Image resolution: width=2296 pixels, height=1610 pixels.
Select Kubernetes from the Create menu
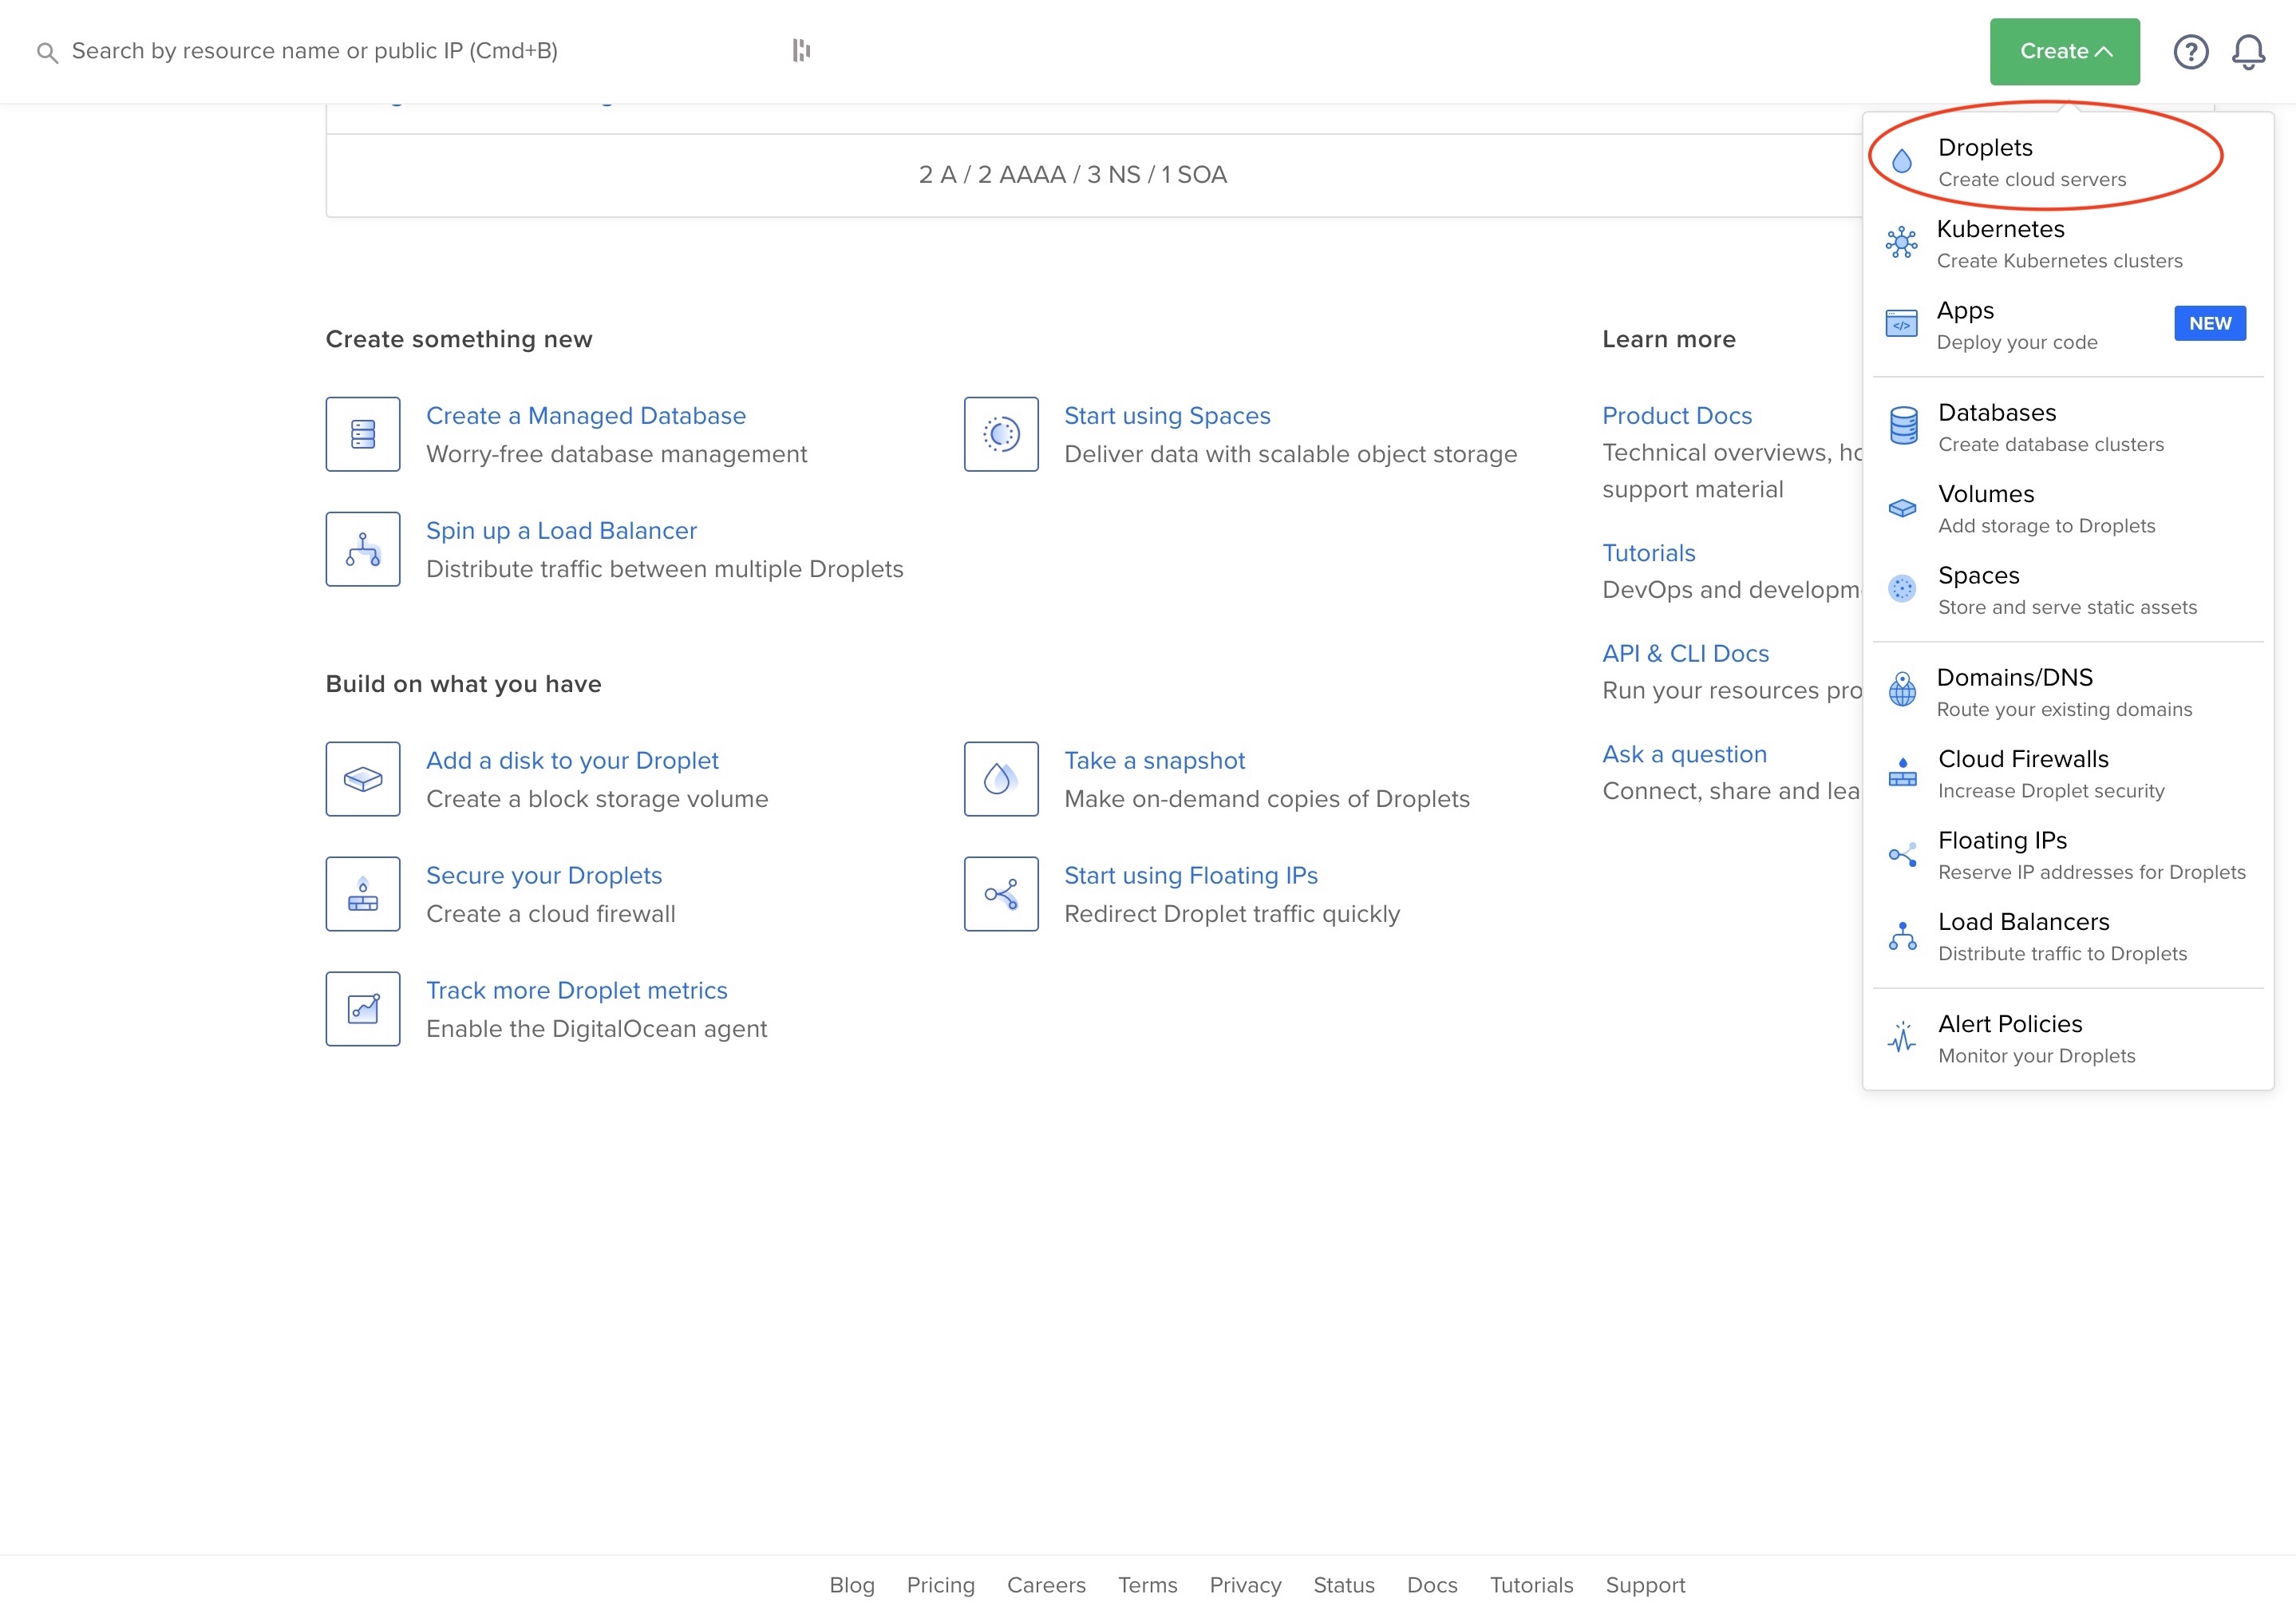coord(2066,243)
